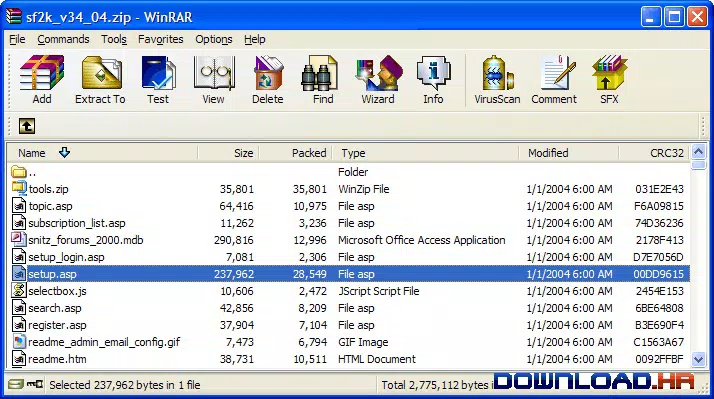Select the topic.asp file name

click(x=50, y=206)
